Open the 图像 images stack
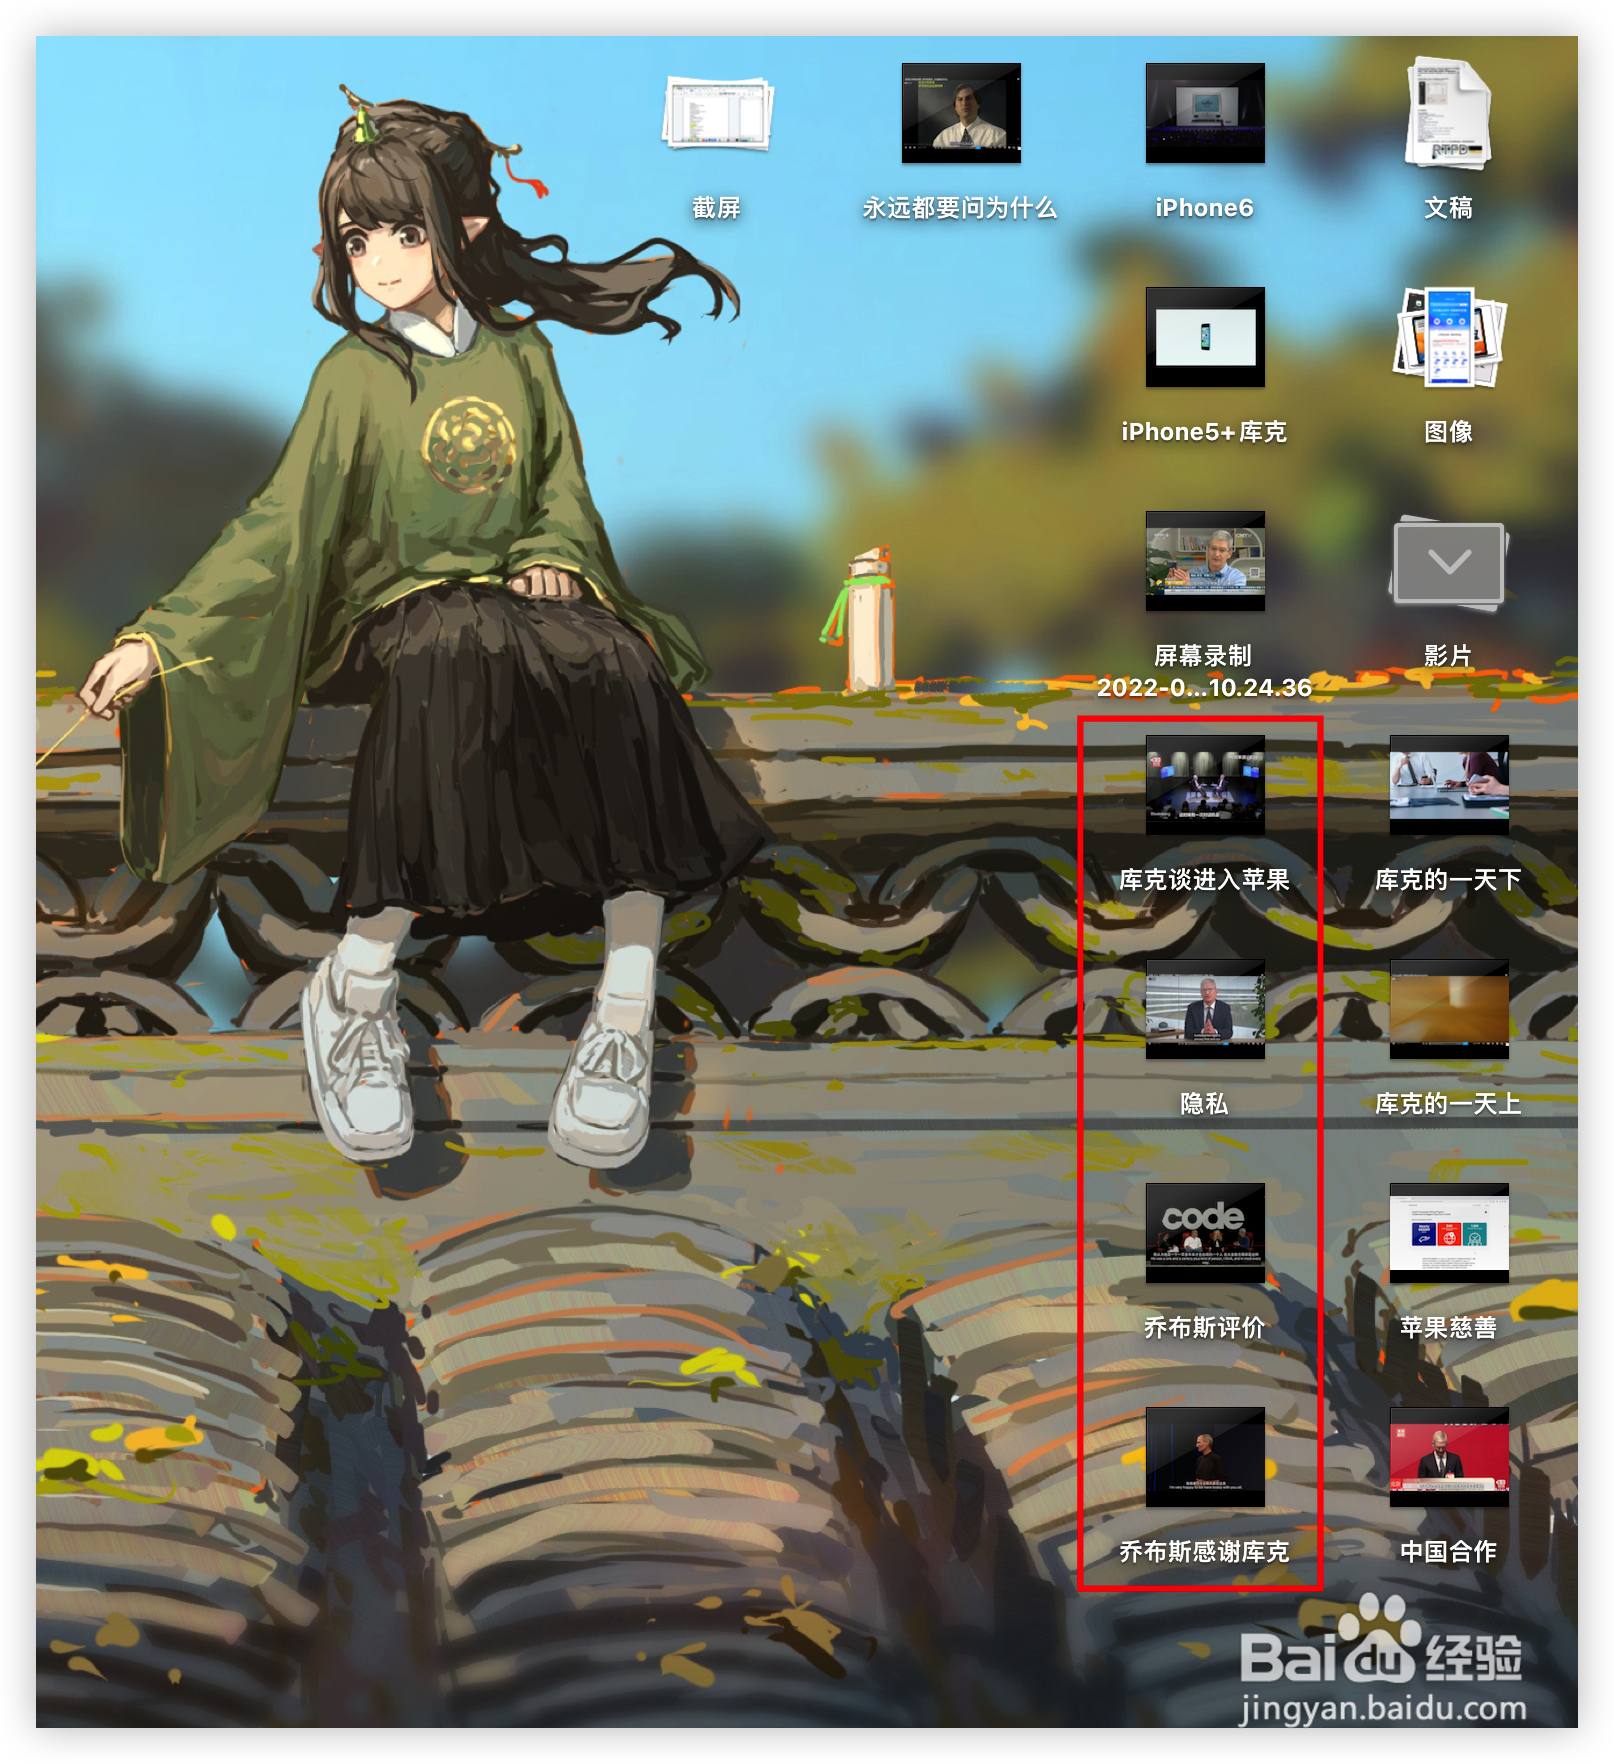Image resolution: width=1614 pixels, height=1764 pixels. [1449, 337]
